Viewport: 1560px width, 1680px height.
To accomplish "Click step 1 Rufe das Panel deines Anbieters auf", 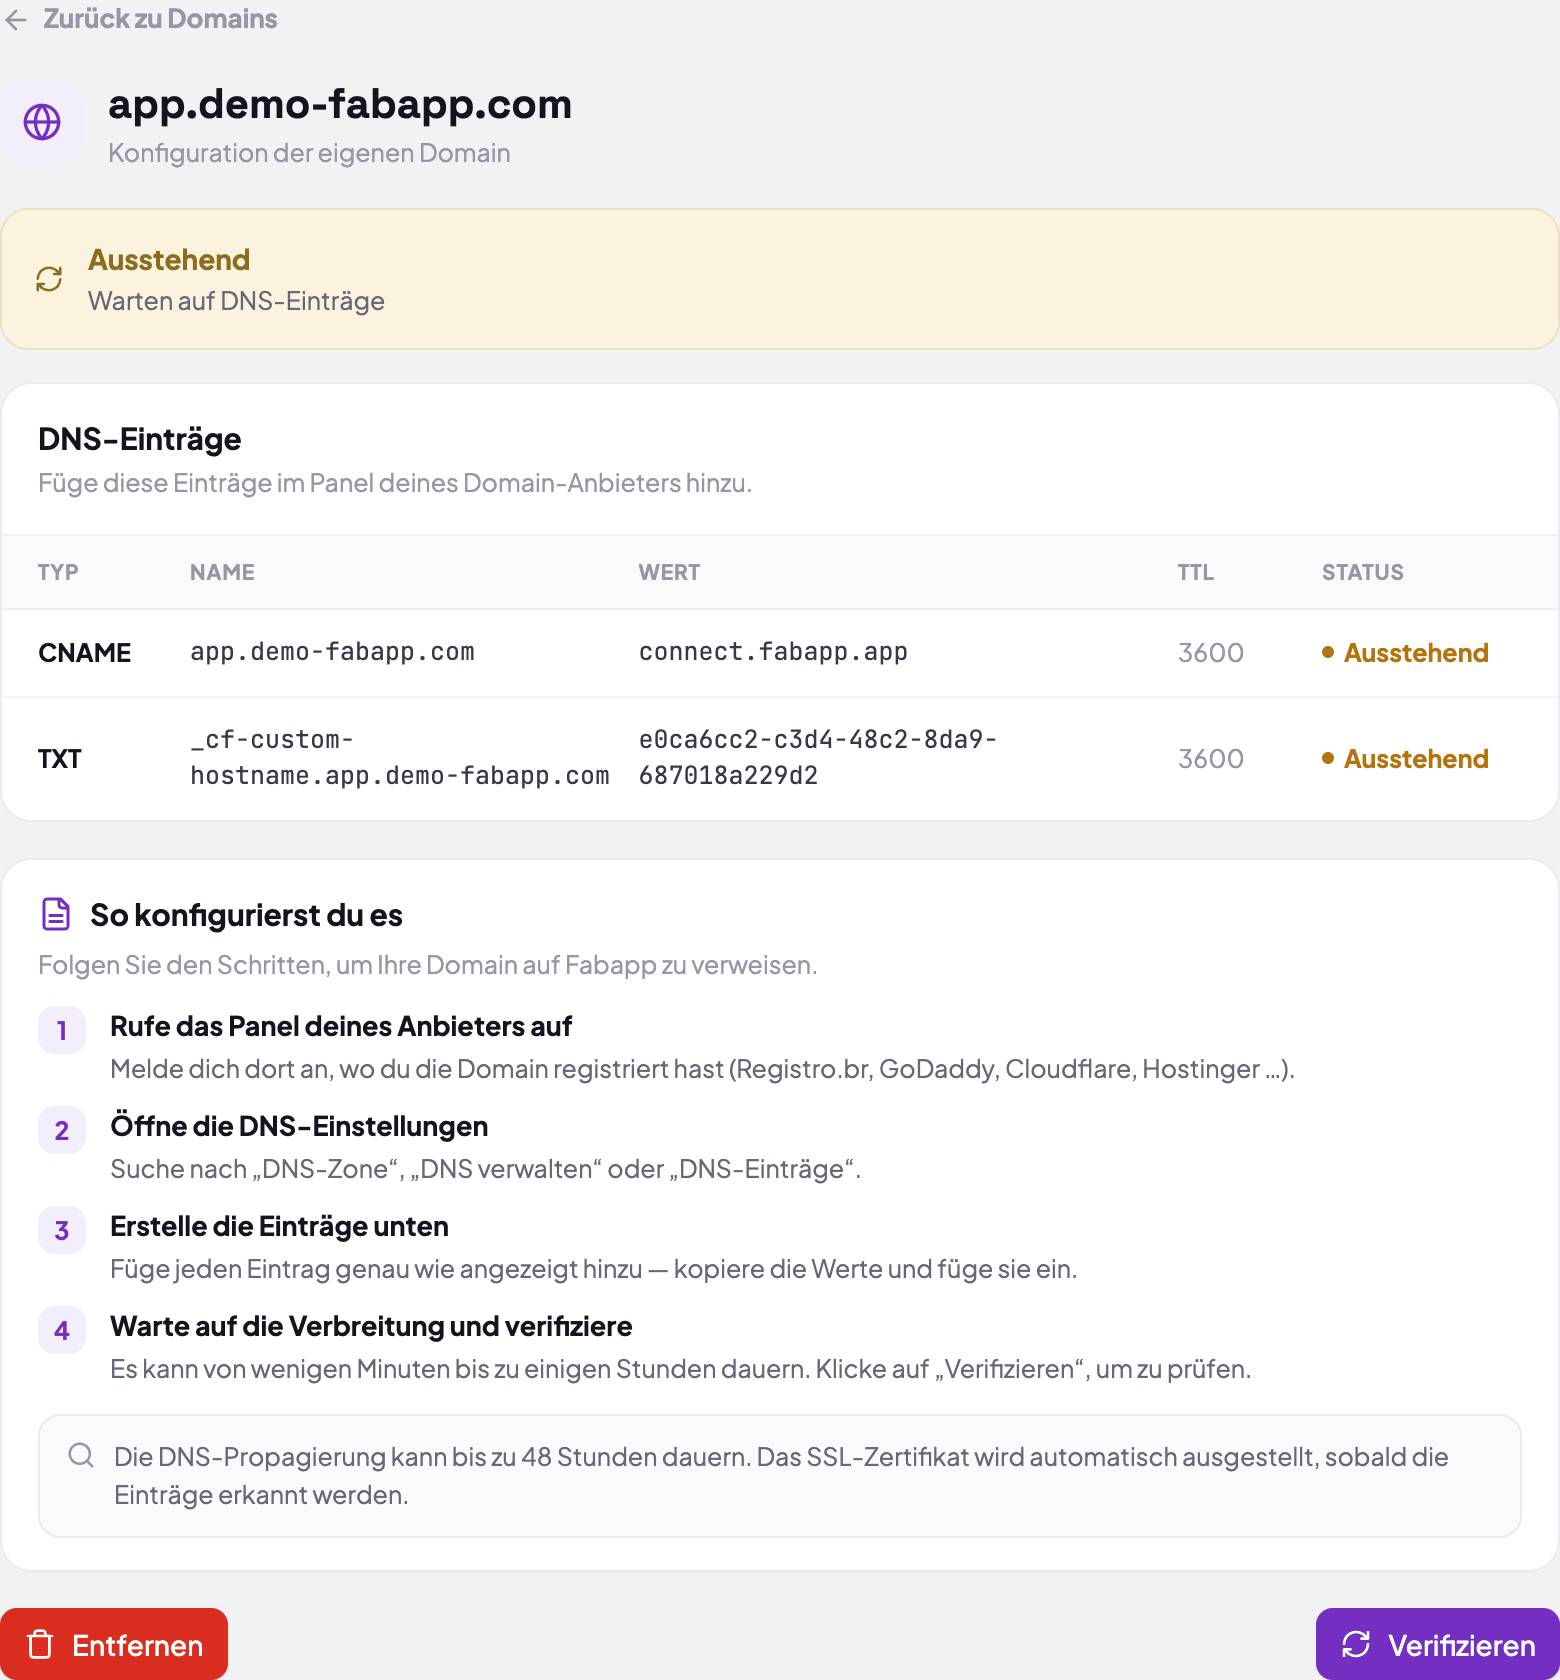I will (341, 1026).
